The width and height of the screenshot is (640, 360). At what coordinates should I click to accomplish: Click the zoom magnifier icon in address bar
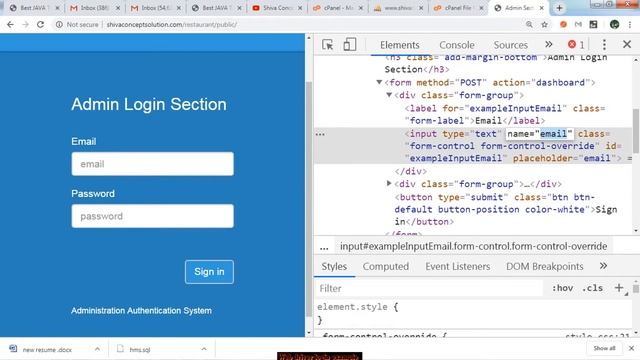click(529, 24)
